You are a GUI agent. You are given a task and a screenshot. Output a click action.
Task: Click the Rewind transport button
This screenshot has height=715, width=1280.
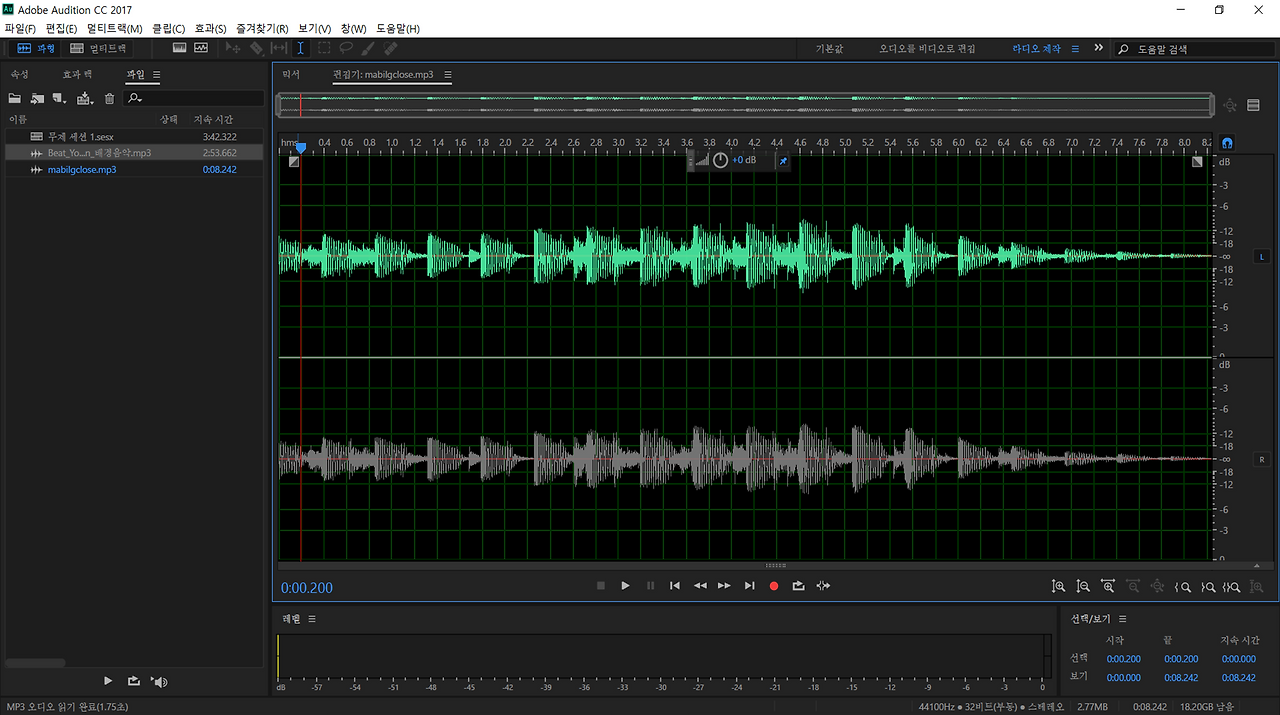pos(700,586)
